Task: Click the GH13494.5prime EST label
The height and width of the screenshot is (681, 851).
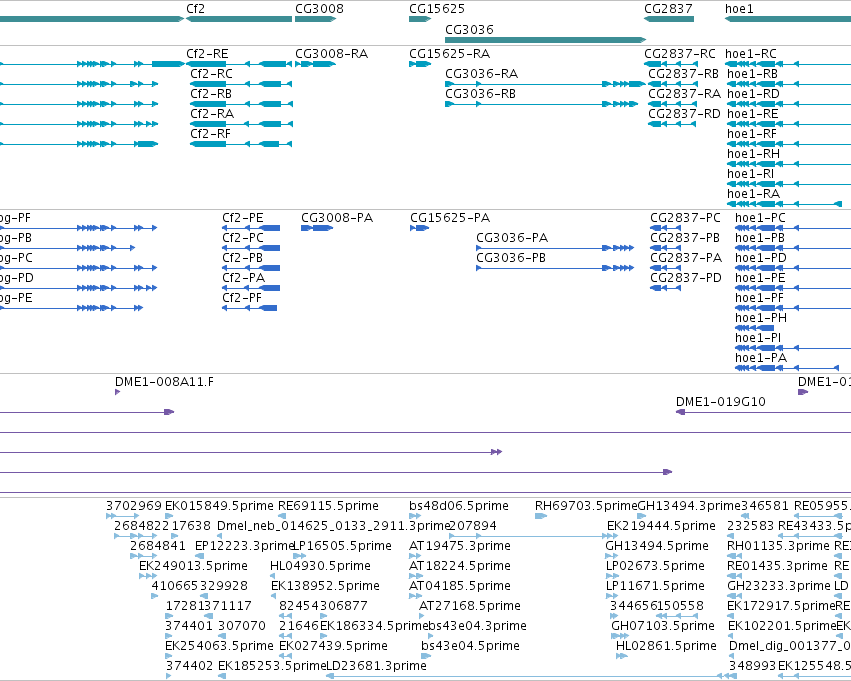Action: (657, 546)
